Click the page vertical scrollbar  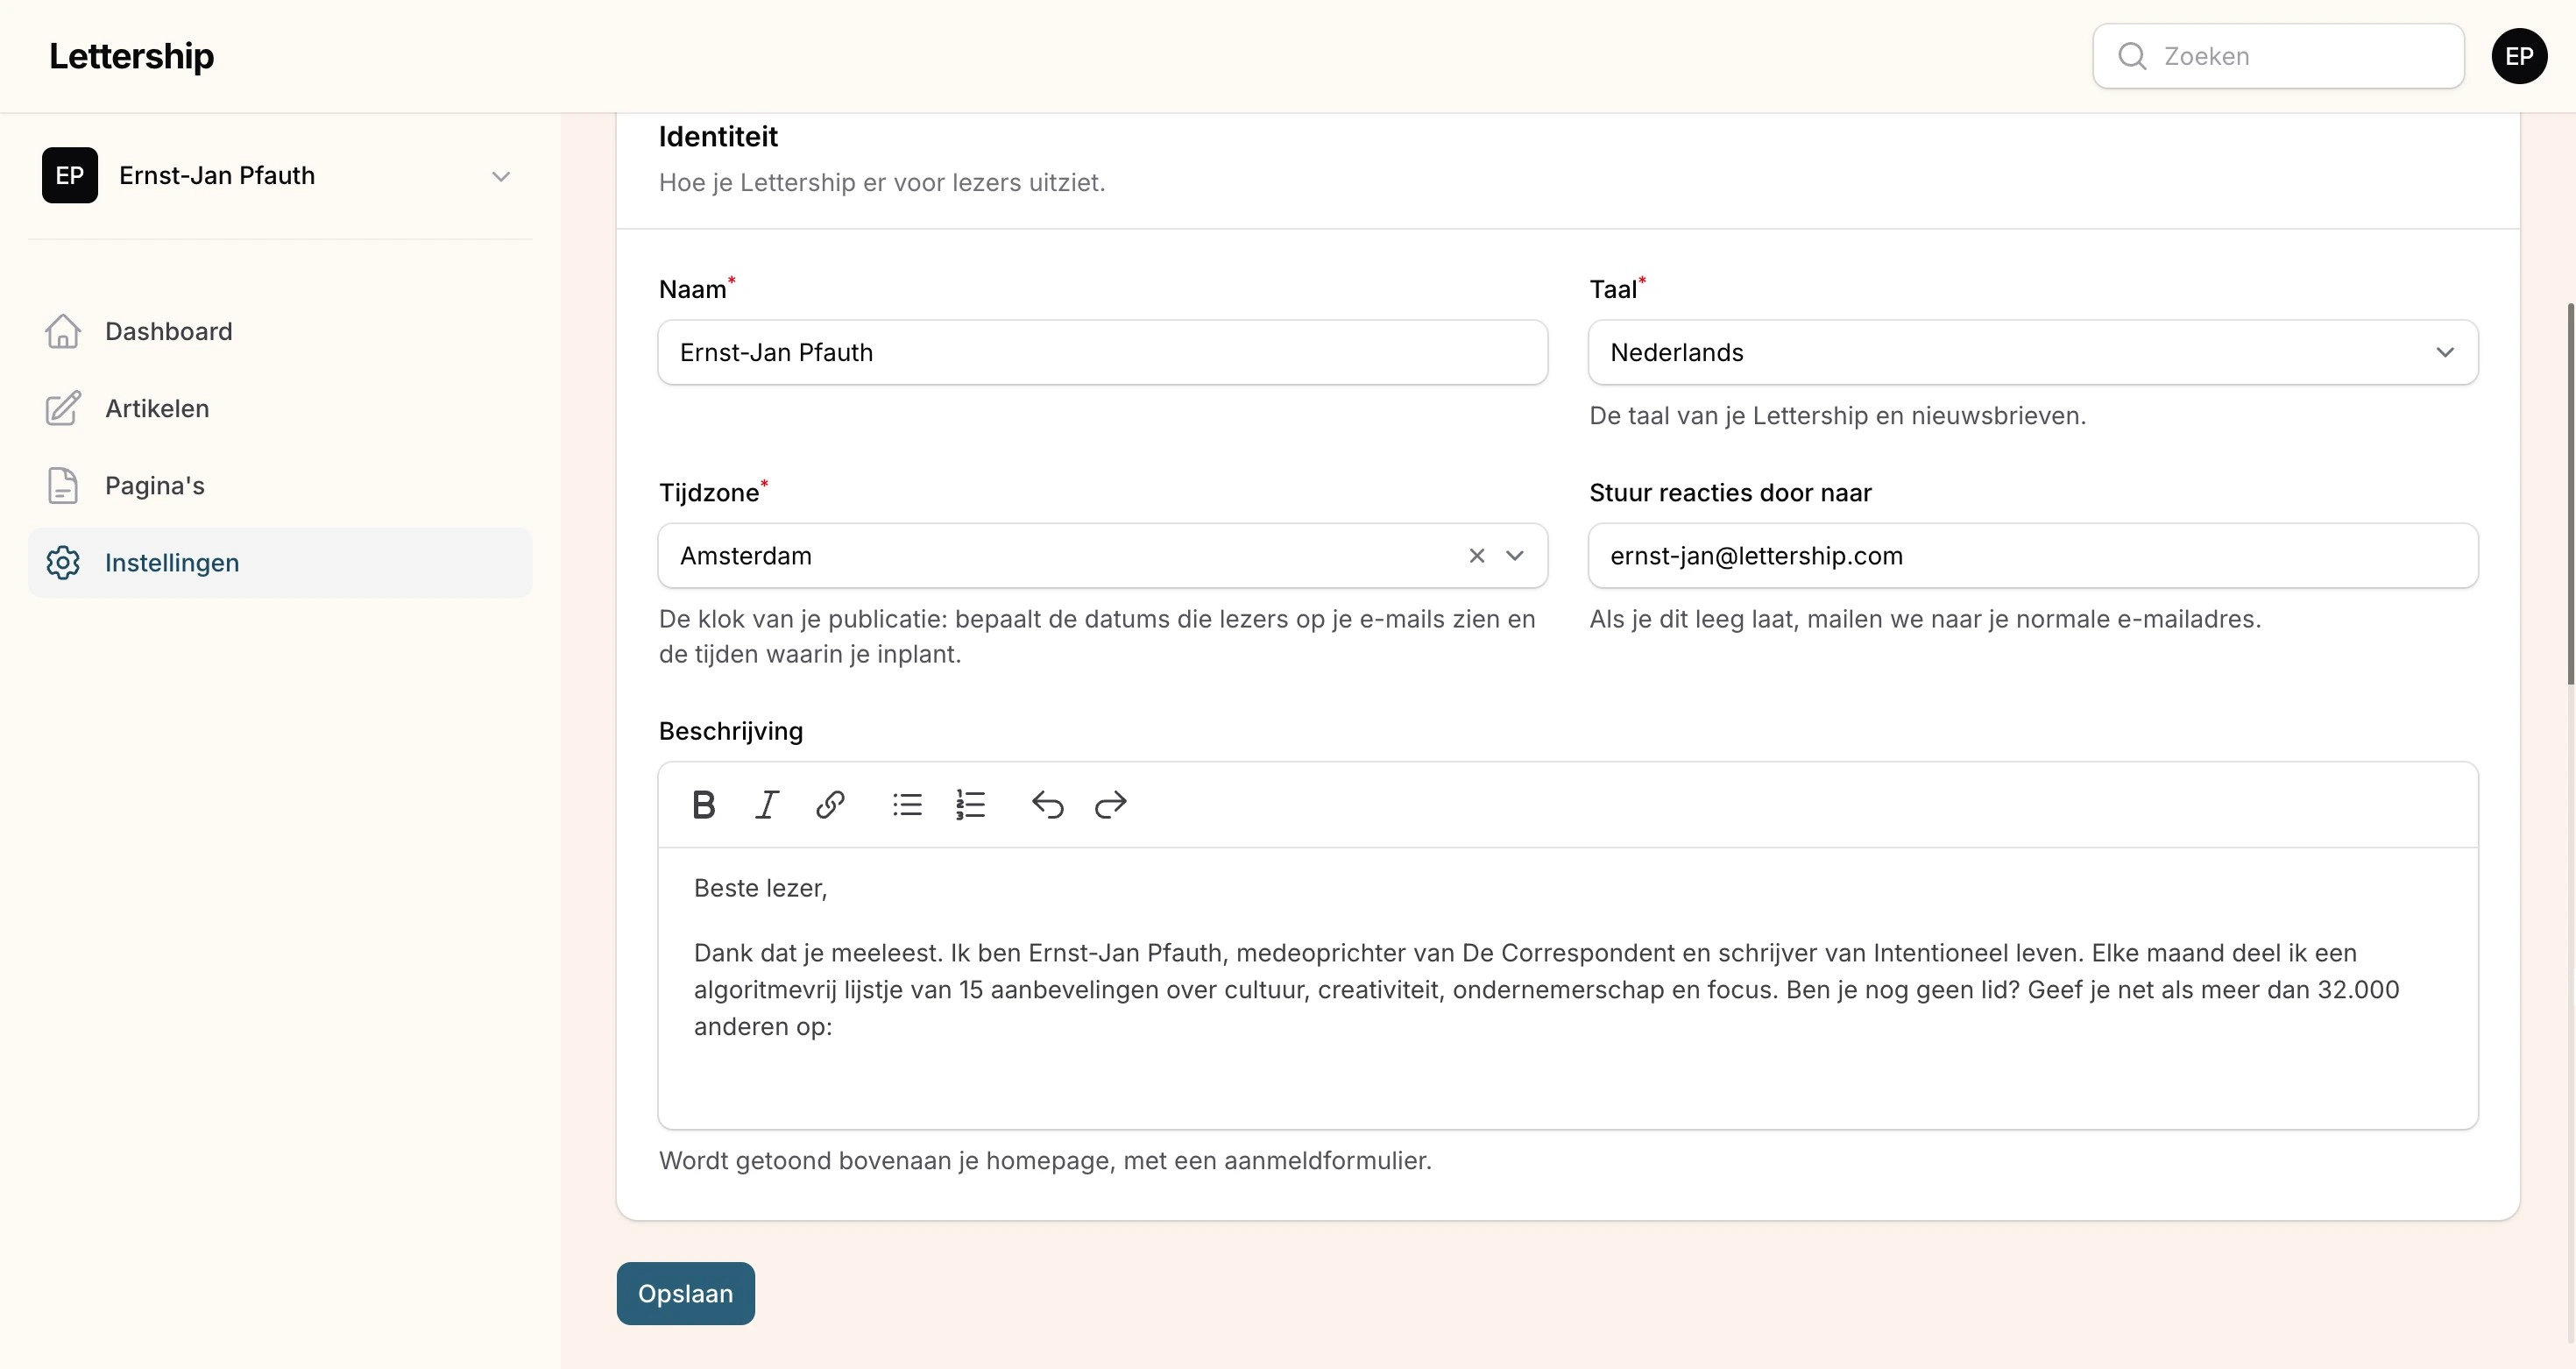pos(2570,494)
